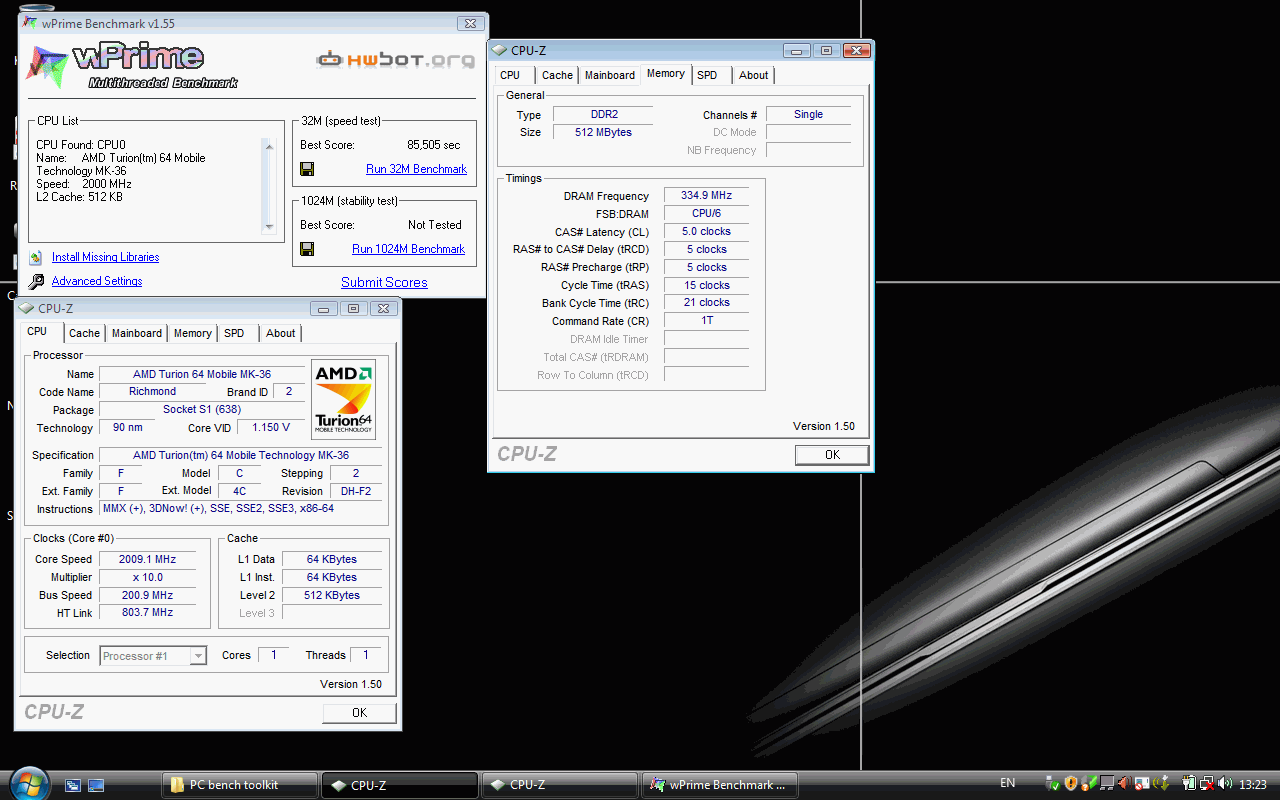
Task: Click the wPrime Multithreaded Benchmark logo
Action: pos(132,64)
